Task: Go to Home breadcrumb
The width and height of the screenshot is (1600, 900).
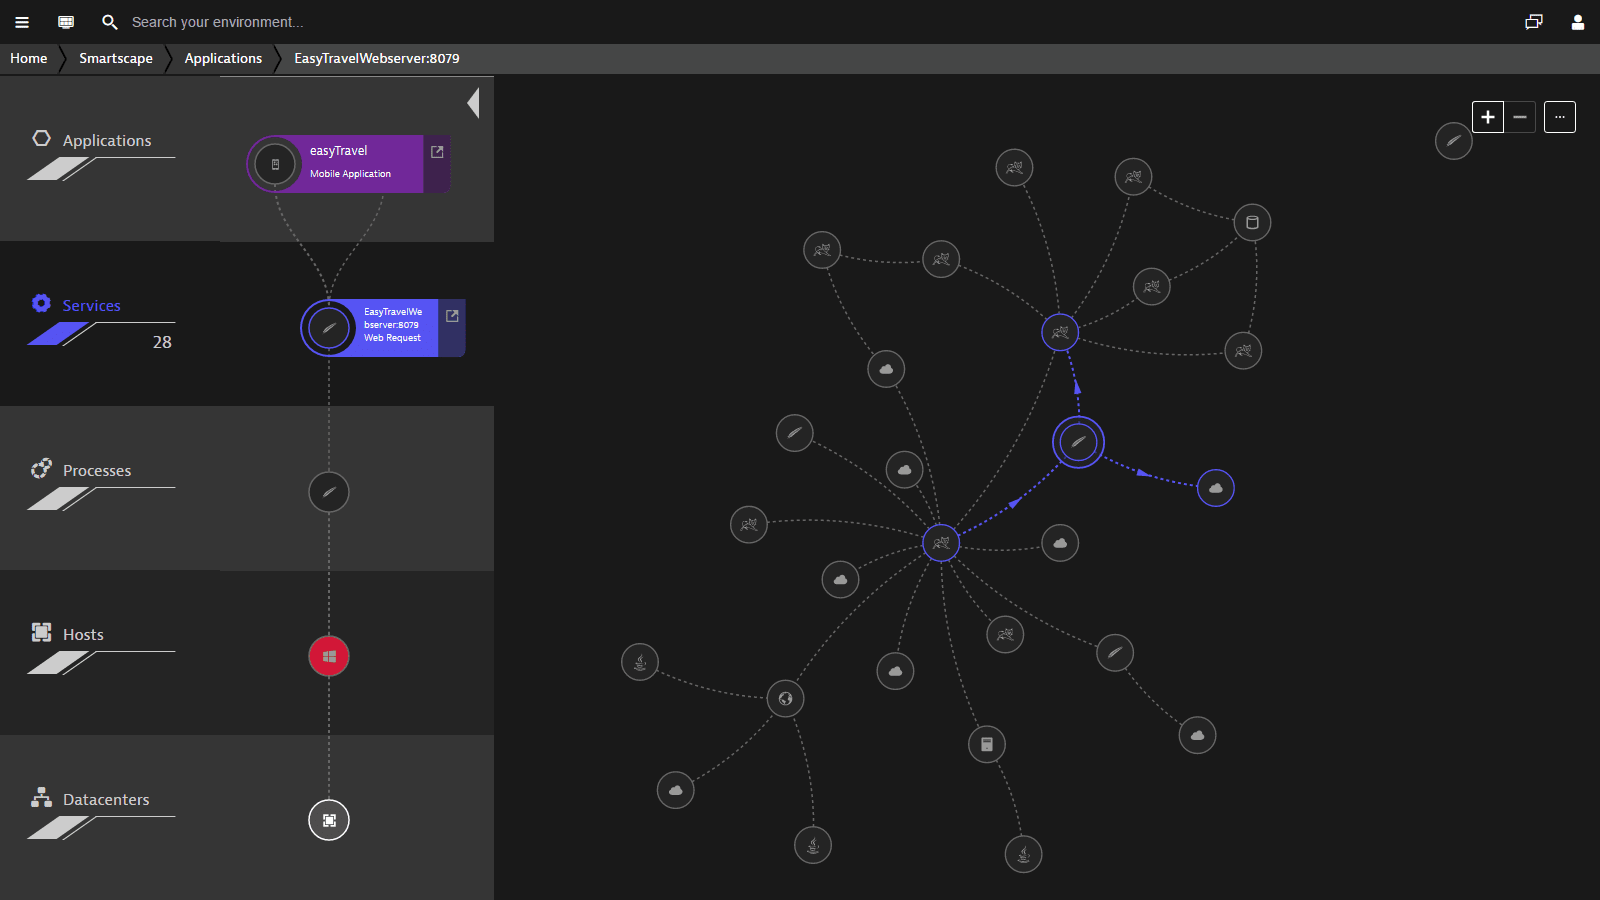Action: [x=29, y=59]
